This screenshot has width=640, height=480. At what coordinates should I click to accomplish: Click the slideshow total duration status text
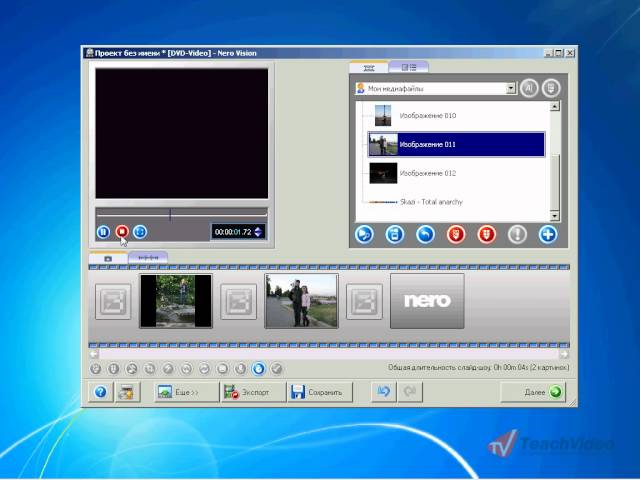[x=478, y=367]
